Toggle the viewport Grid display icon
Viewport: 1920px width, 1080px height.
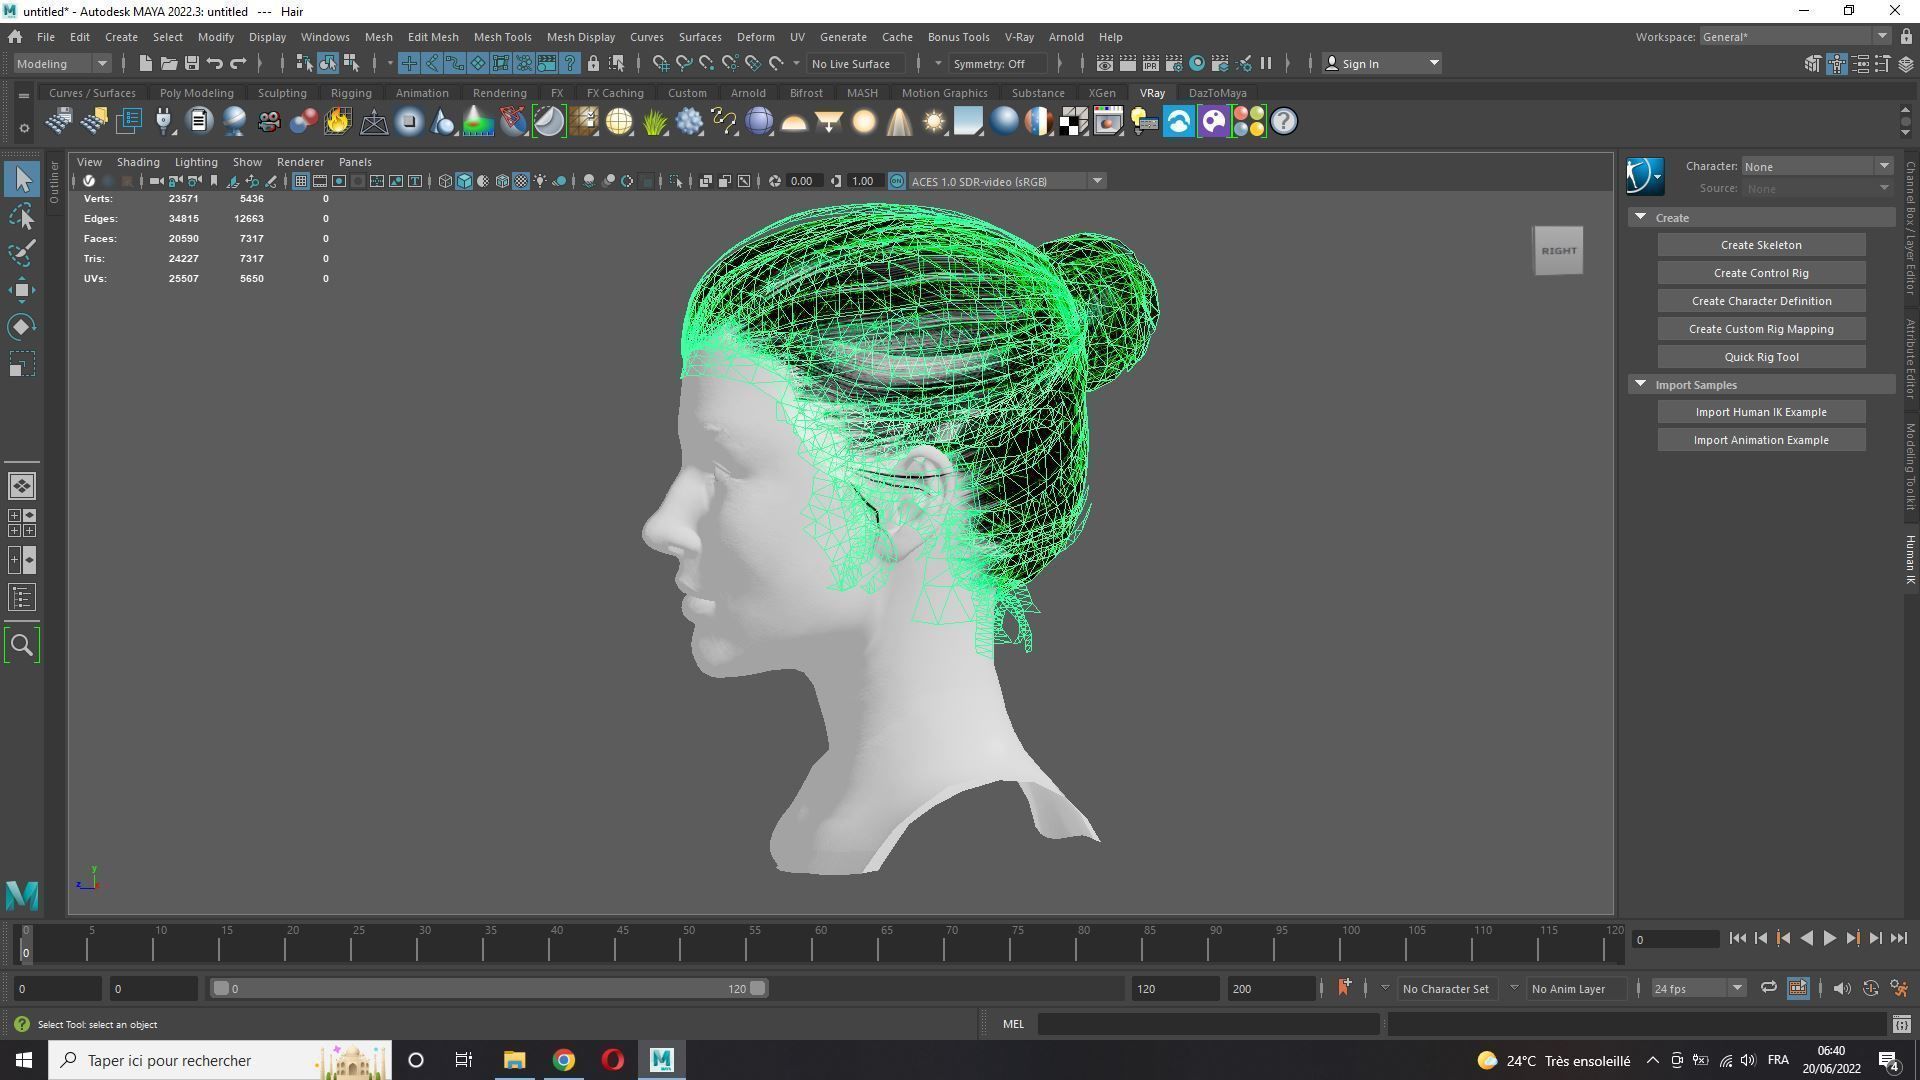300,181
